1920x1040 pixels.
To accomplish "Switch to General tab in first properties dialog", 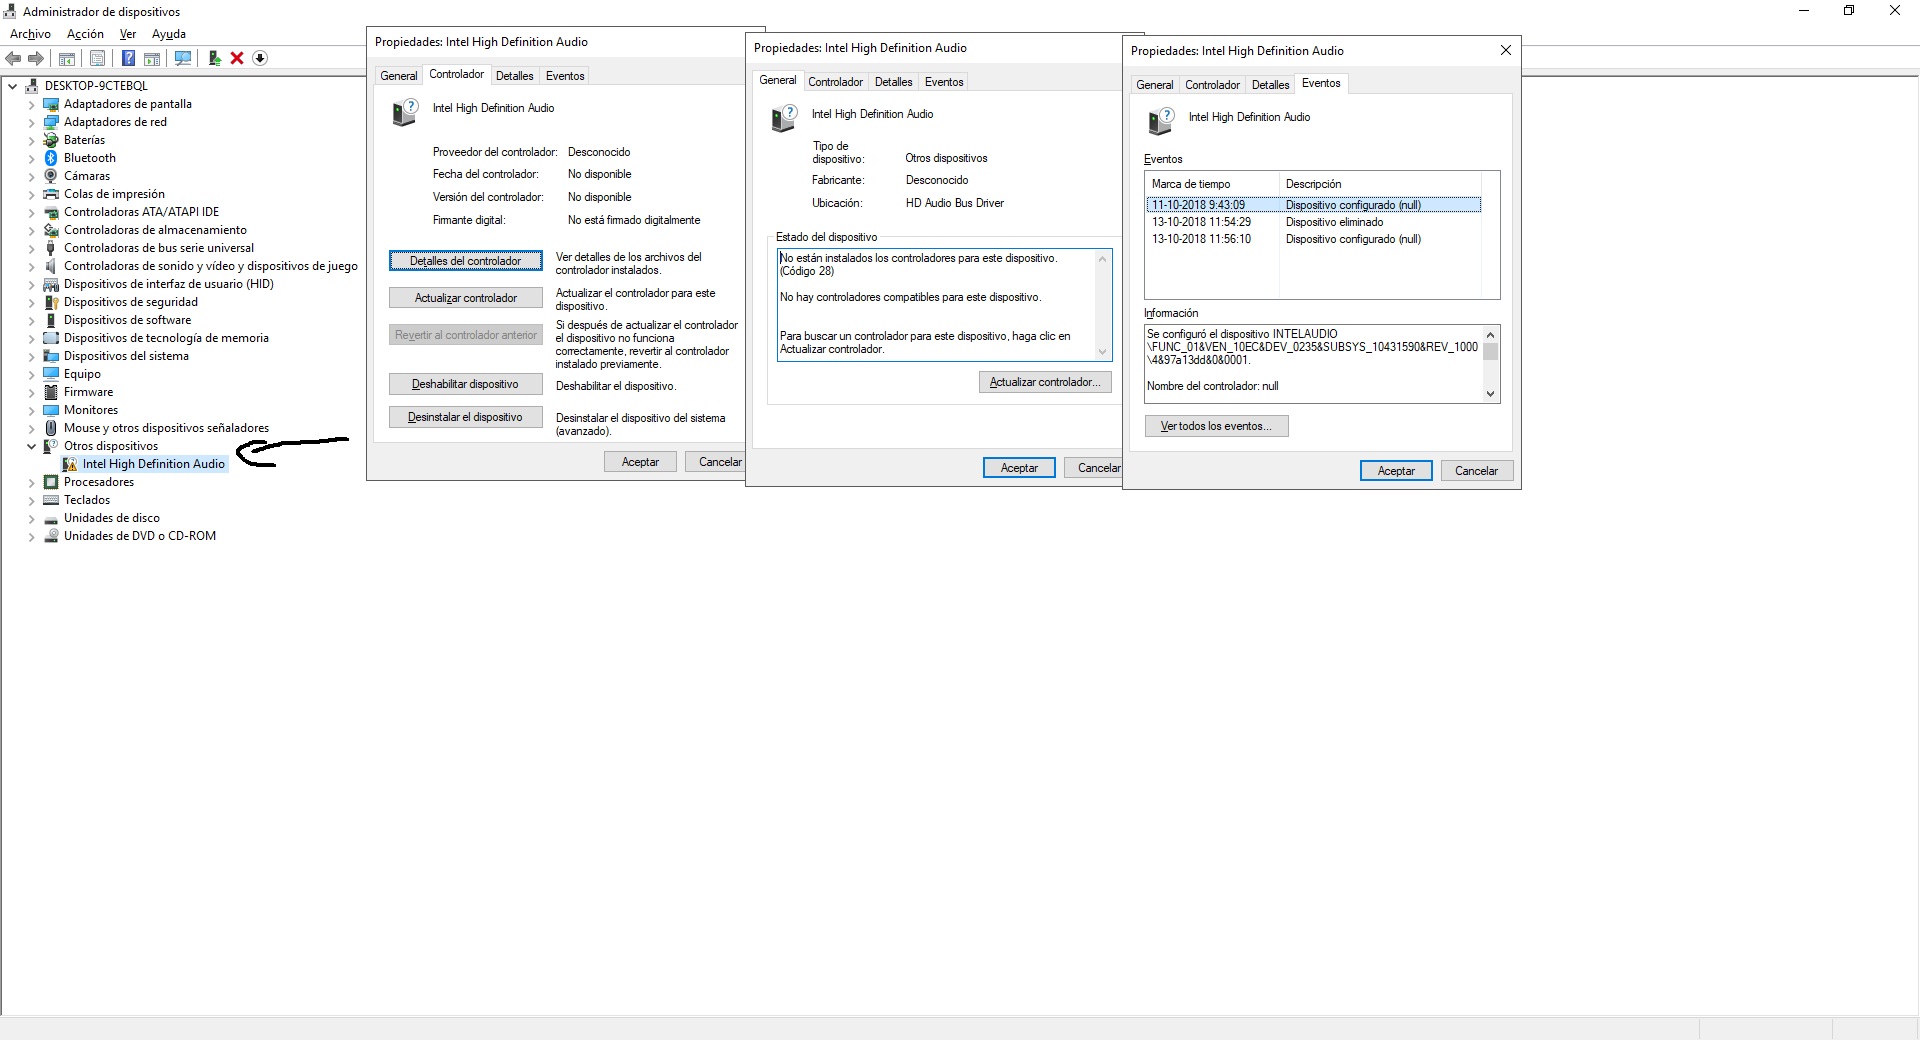I will [399, 76].
